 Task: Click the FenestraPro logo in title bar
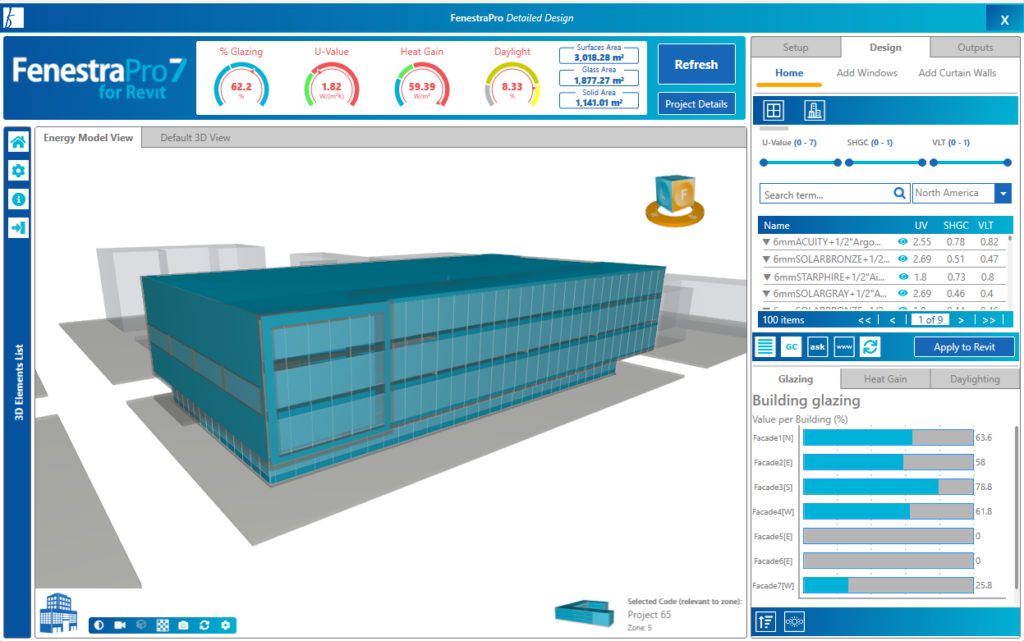(x=13, y=18)
